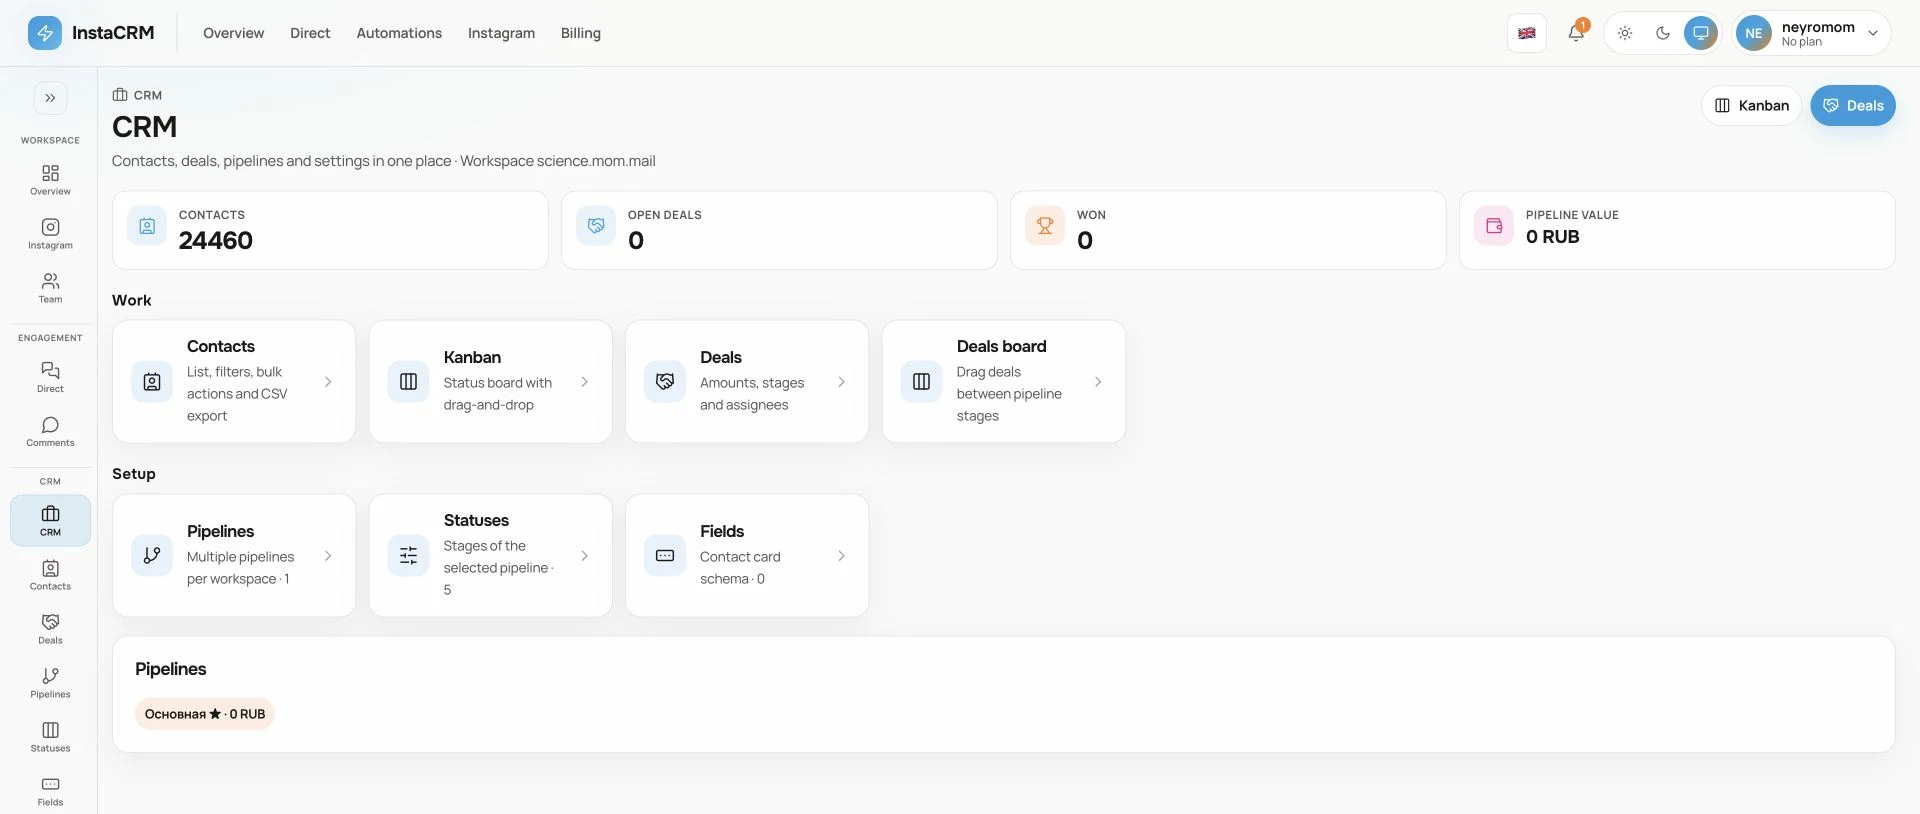Image resolution: width=1920 pixels, height=814 pixels.
Task: Click the chevron on the Statuses card
Action: (585, 556)
